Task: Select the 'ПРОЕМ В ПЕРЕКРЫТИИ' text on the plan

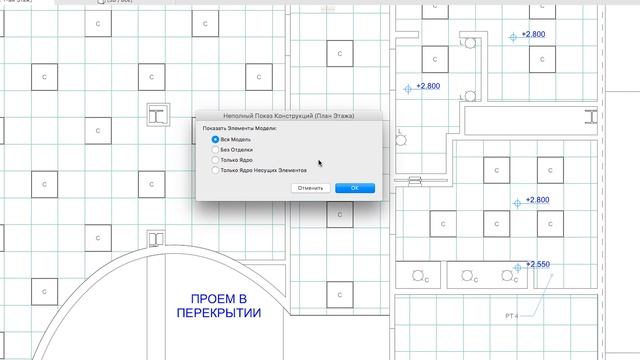Action: (219, 306)
